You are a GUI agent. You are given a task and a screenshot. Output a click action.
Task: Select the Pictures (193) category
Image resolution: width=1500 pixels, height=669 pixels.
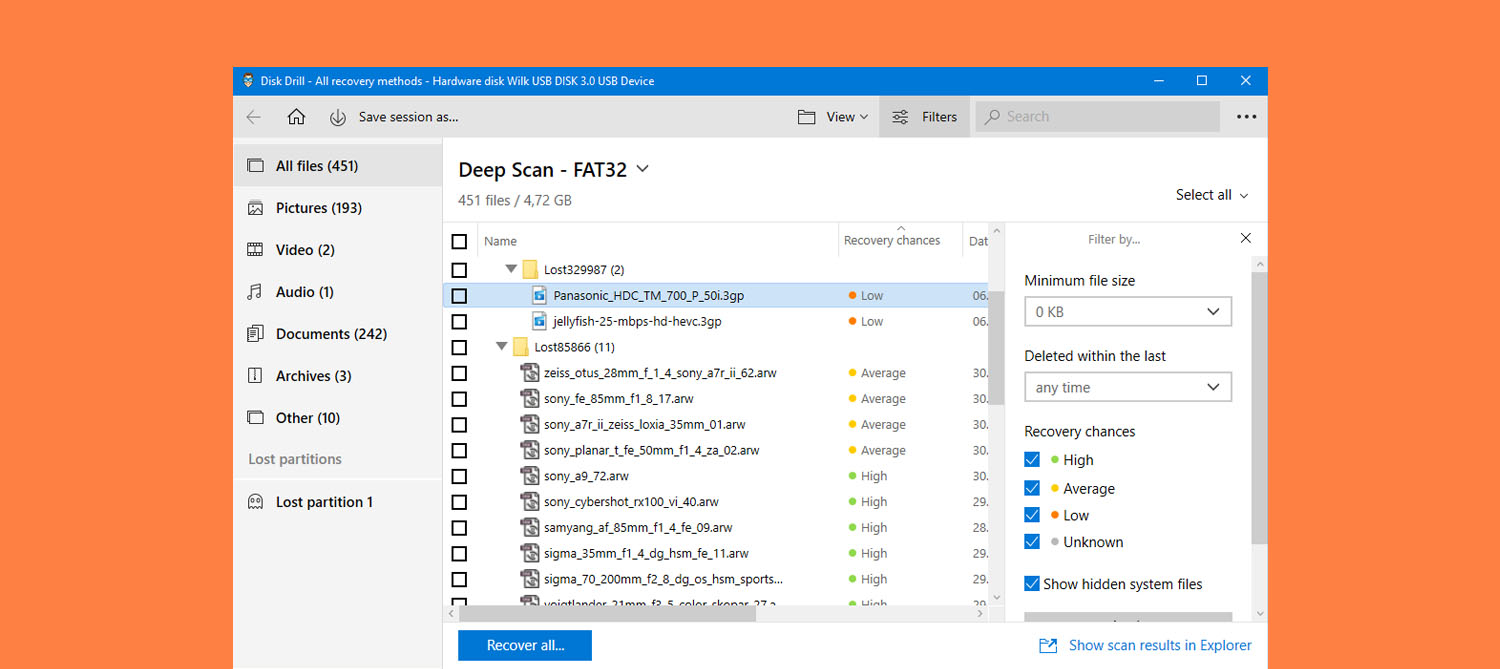click(x=338, y=208)
